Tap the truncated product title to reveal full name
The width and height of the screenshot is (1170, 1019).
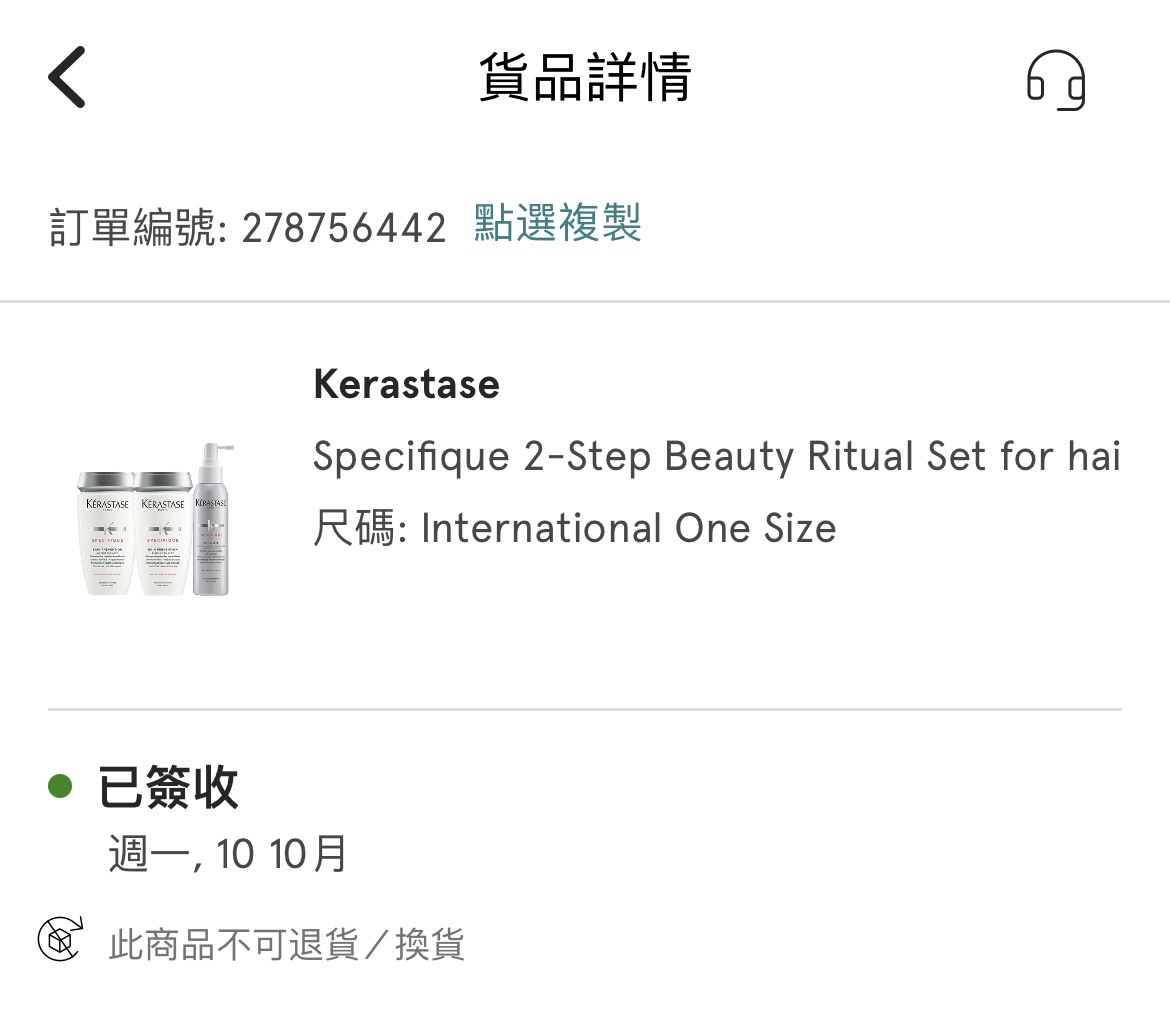(715, 456)
